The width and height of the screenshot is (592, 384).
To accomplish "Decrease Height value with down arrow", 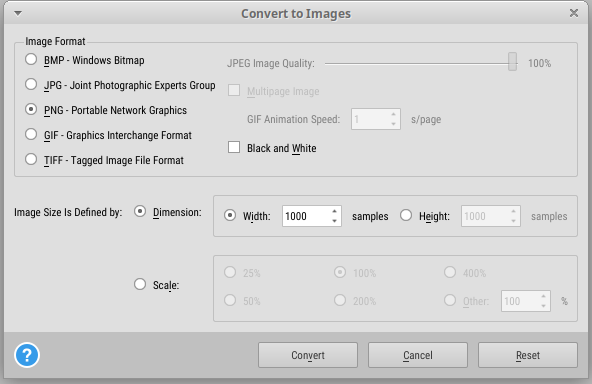I will point(513,221).
